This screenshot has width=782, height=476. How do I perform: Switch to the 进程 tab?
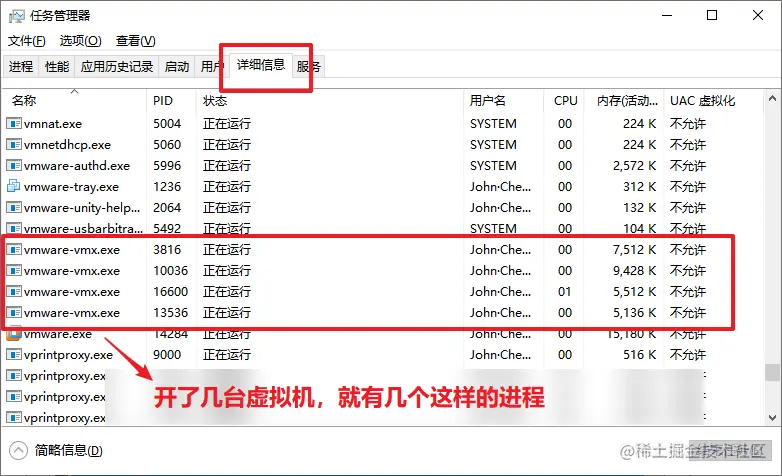21,66
